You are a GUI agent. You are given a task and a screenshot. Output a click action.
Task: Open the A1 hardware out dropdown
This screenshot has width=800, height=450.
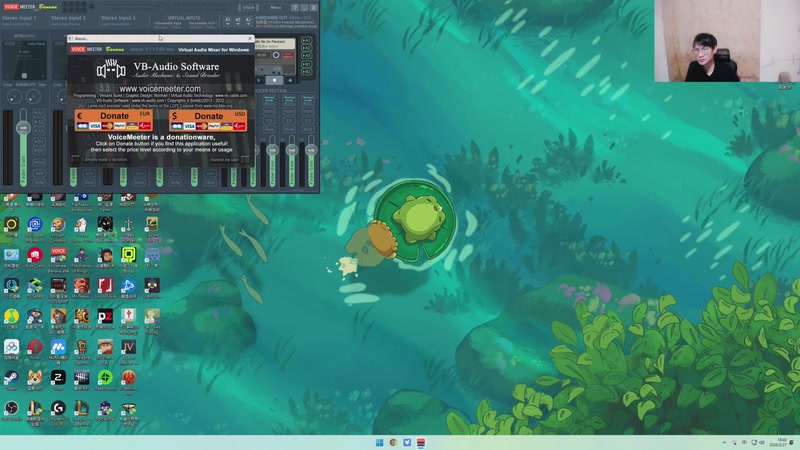click(x=228, y=21)
